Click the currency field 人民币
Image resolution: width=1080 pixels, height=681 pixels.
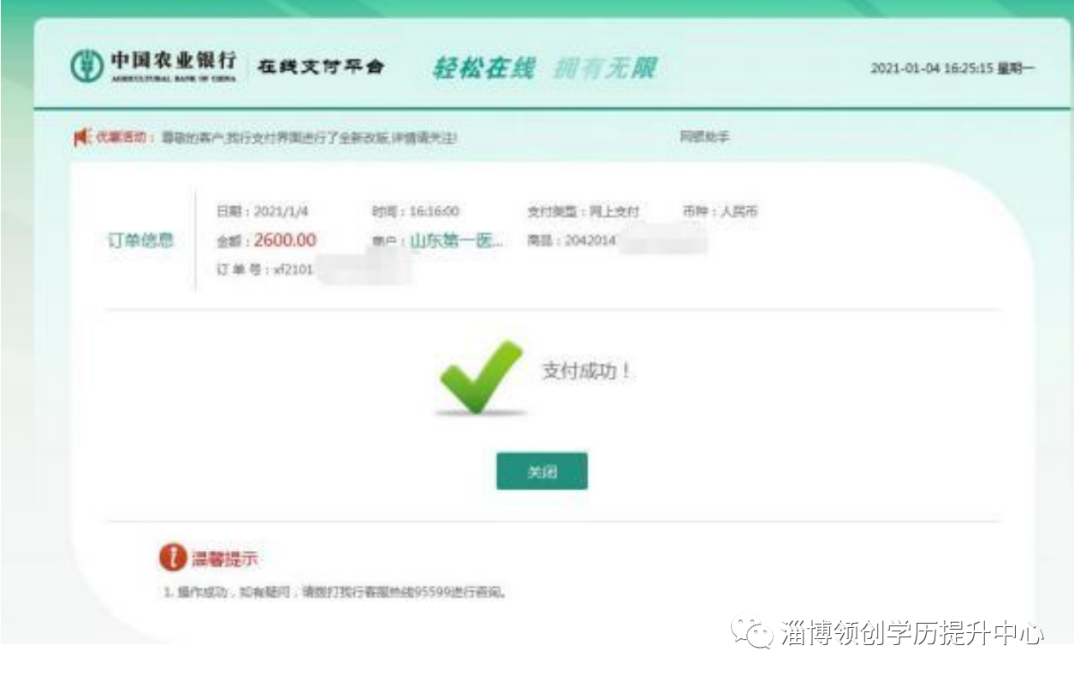[720, 211]
